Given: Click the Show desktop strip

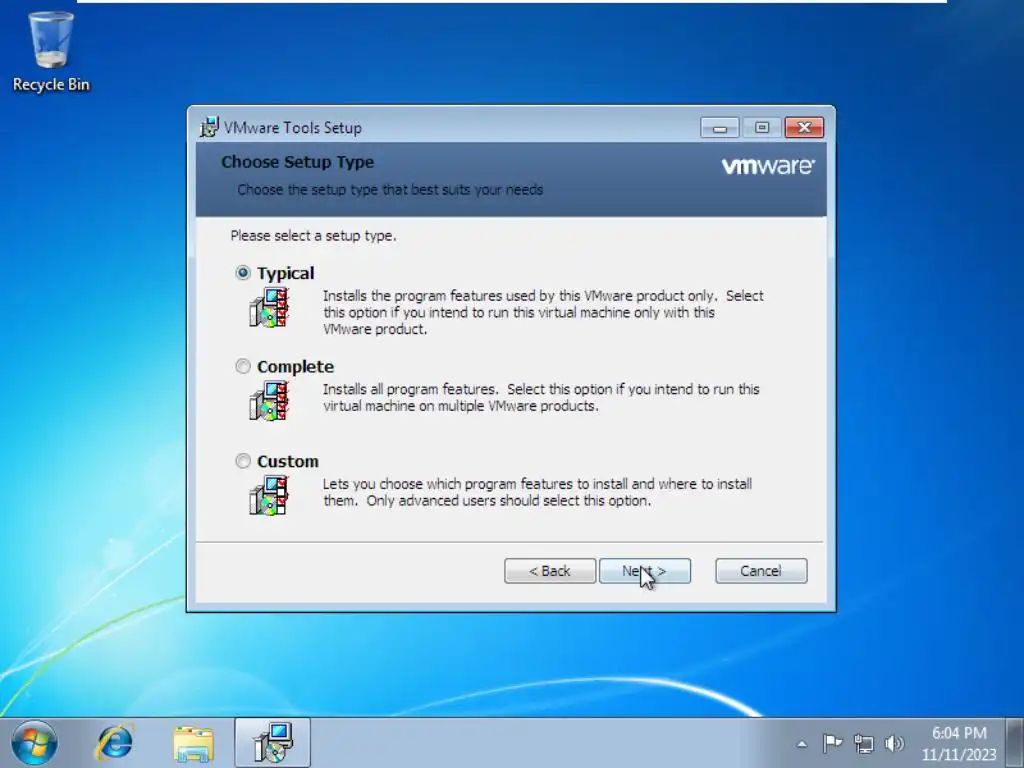Looking at the screenshot, I should [x=1015, y=743].
